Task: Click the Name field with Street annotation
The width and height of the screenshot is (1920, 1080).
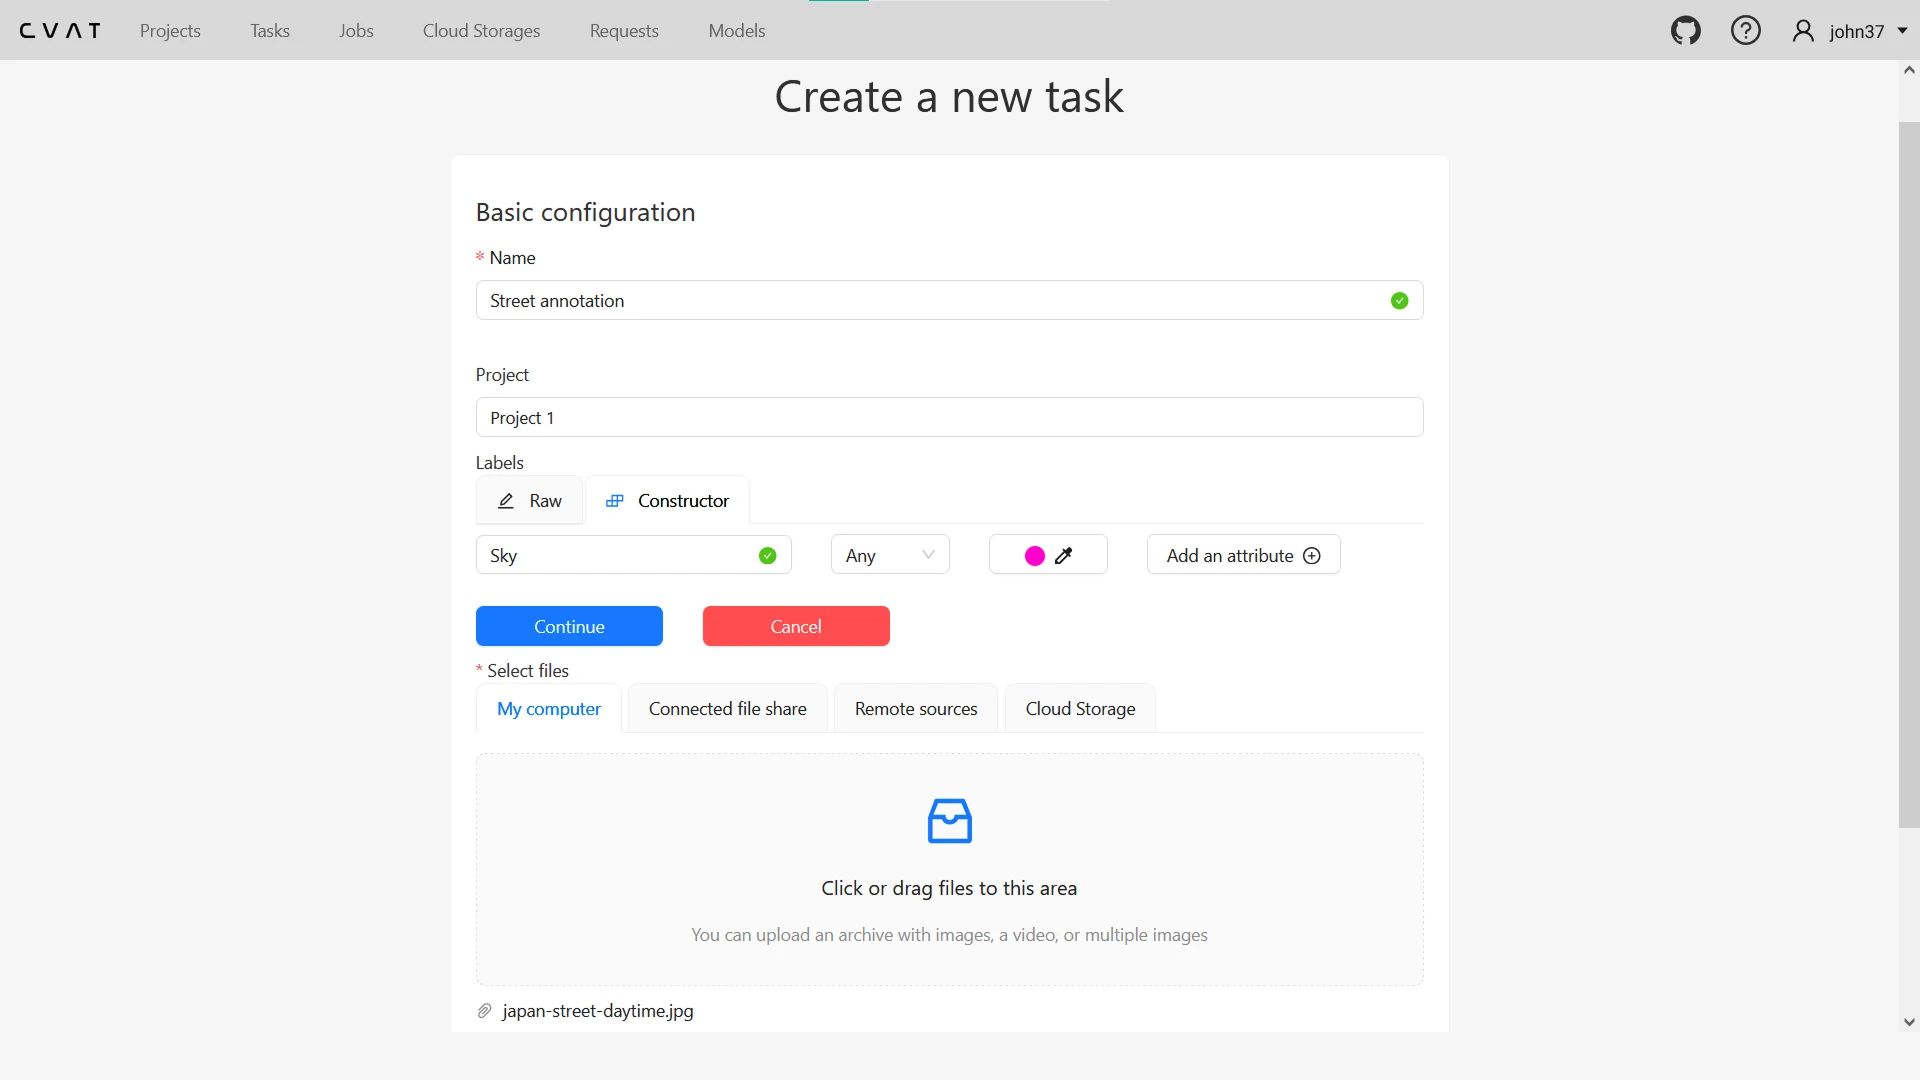Action: pos(930,301)
